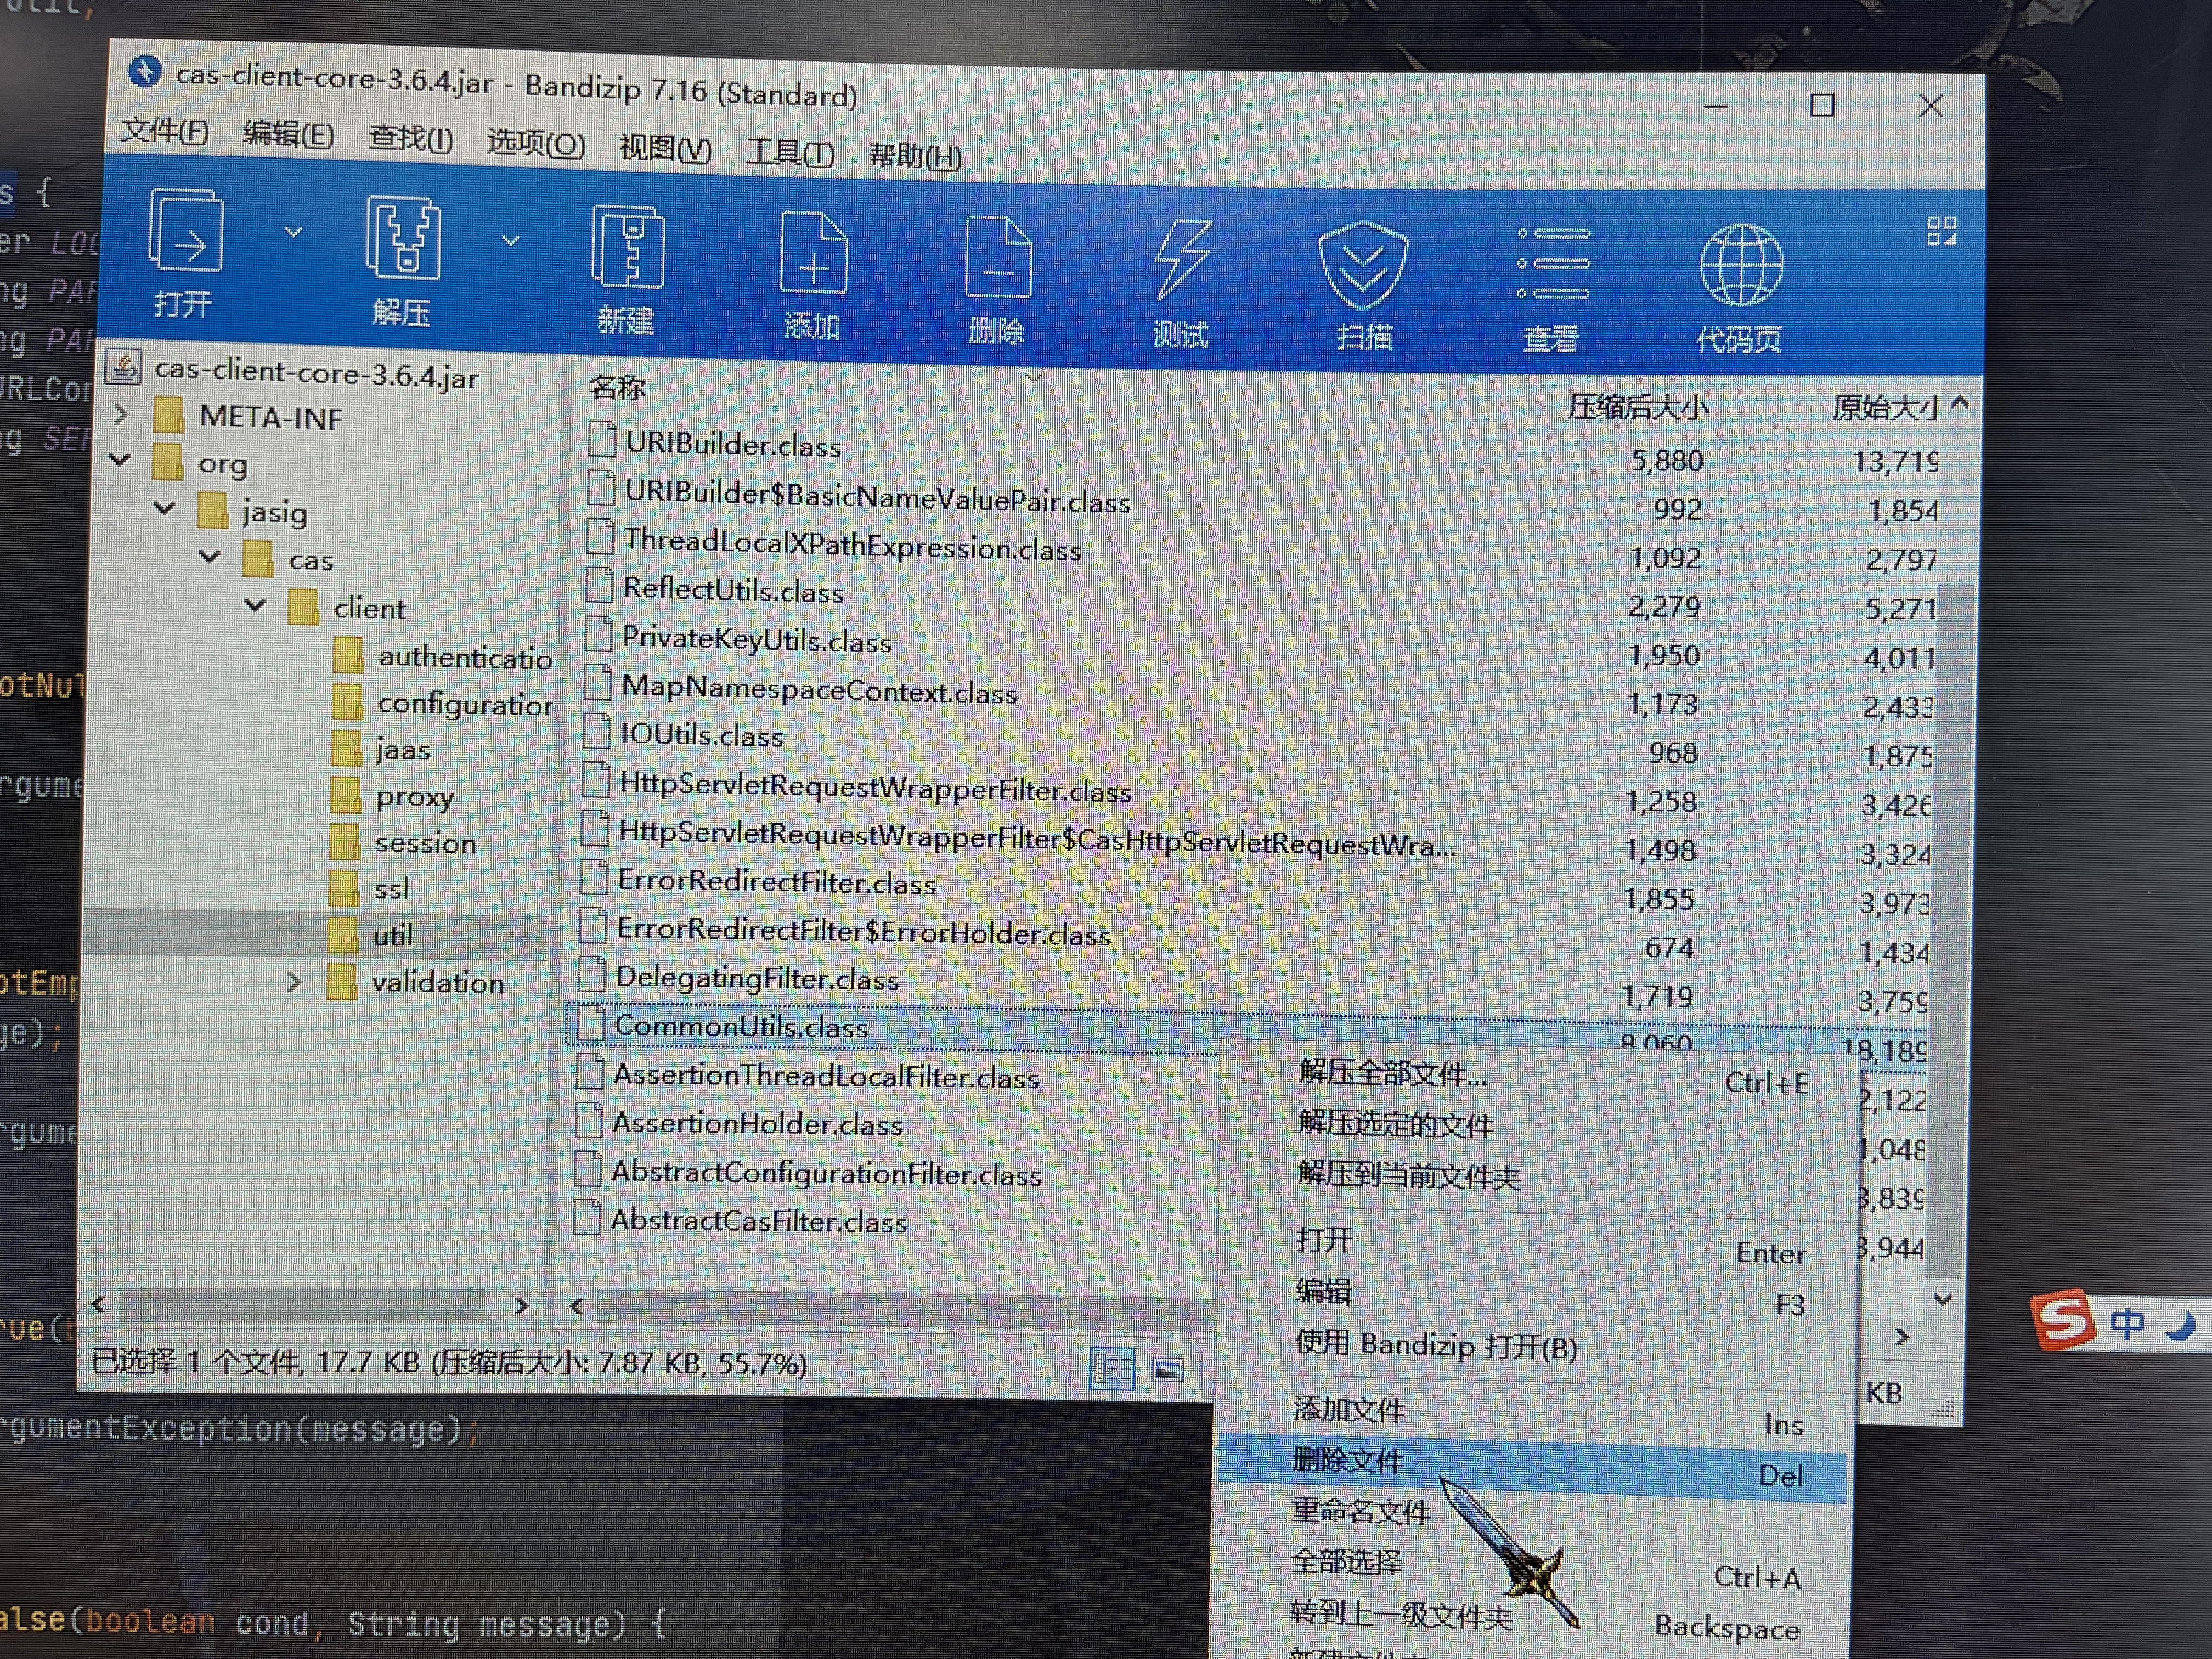
Task: Open the 文件(F) menu
Action: pyautogui.click(x=164, y=130)
